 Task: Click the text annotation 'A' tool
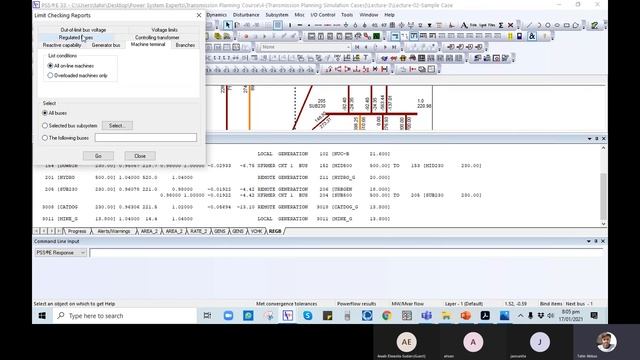pos(464,25)
